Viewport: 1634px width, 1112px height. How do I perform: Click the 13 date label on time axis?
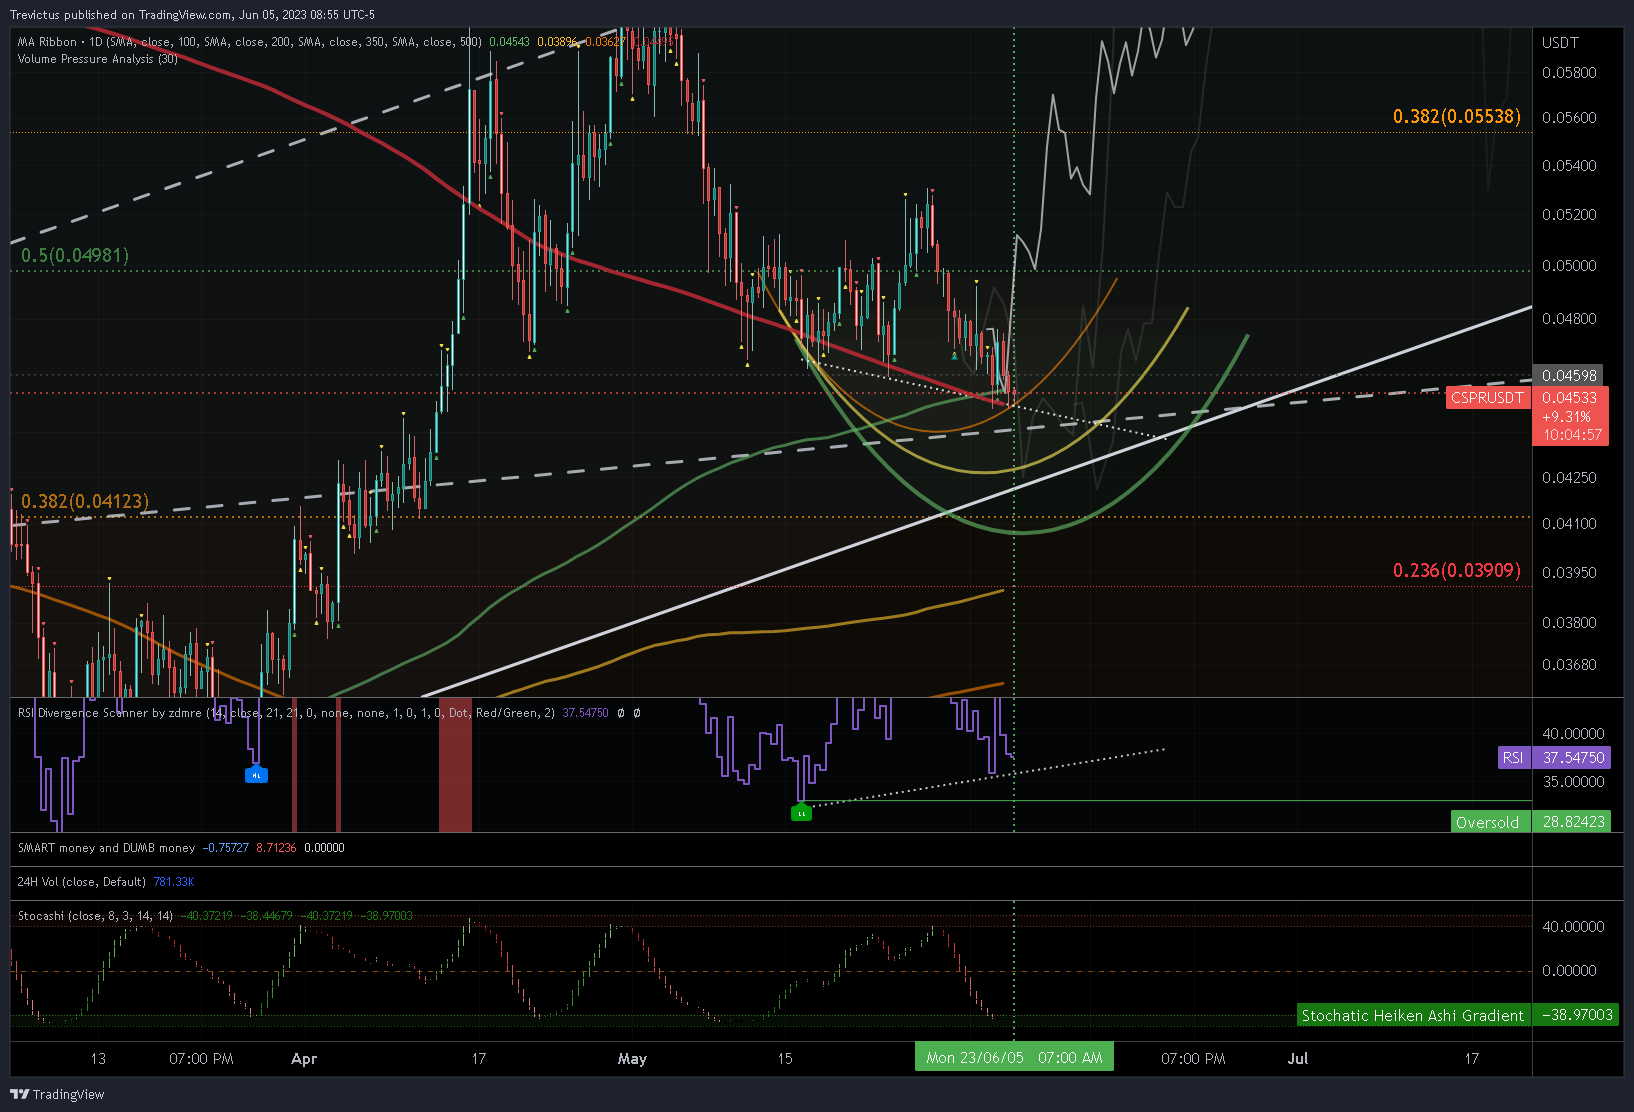[98, 1058]
